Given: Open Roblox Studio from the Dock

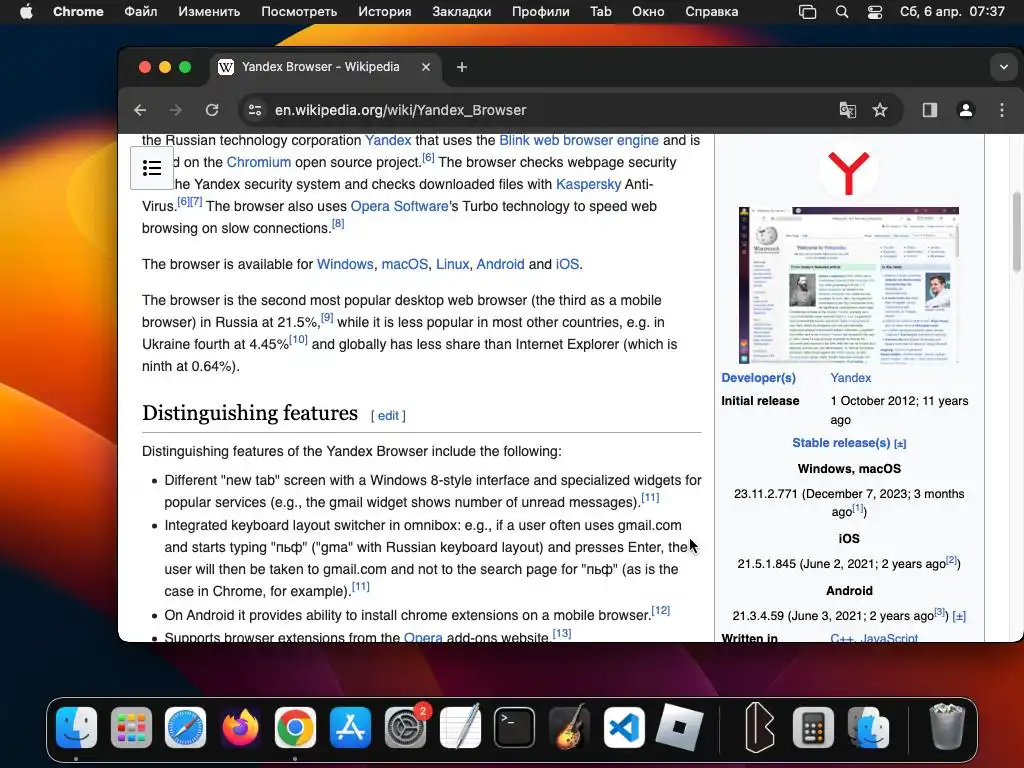Looking at the screenshot, I should (679, 727).
